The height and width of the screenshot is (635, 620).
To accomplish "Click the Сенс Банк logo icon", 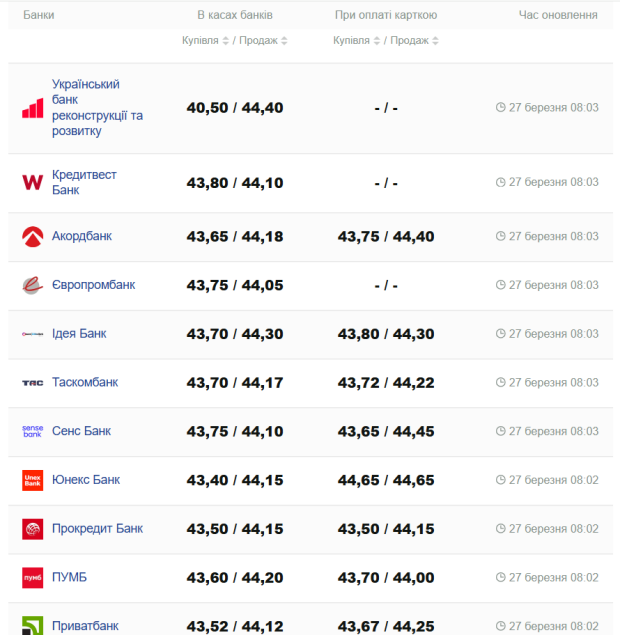I will tap(33, 431).
